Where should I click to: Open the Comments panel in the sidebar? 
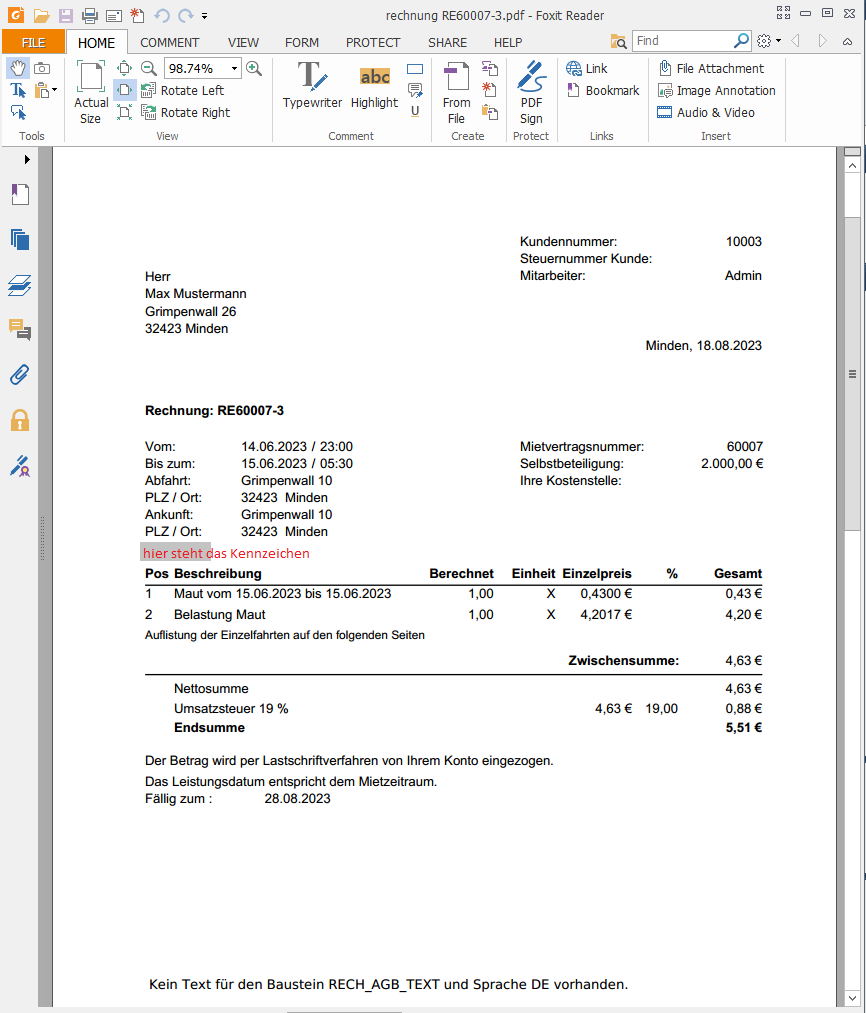[x=20, y=330]
